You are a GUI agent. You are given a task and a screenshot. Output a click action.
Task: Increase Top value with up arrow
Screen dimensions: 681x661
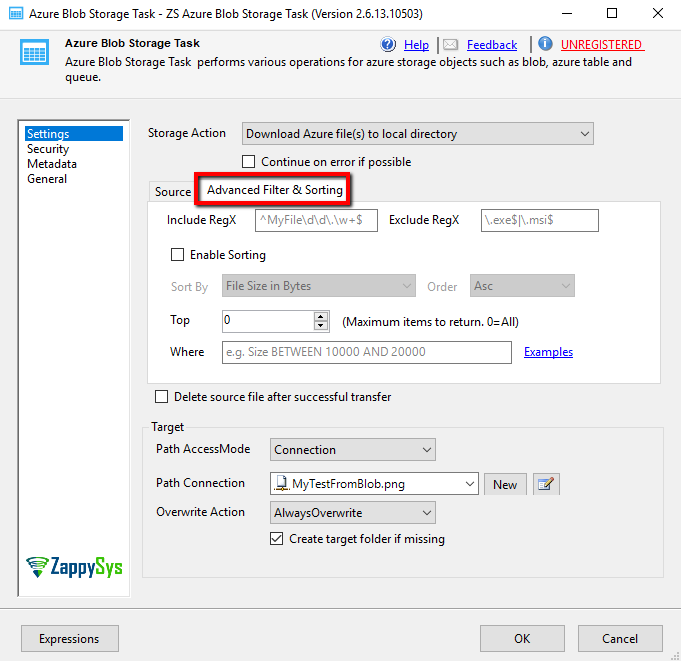click(x=321, y=317)
